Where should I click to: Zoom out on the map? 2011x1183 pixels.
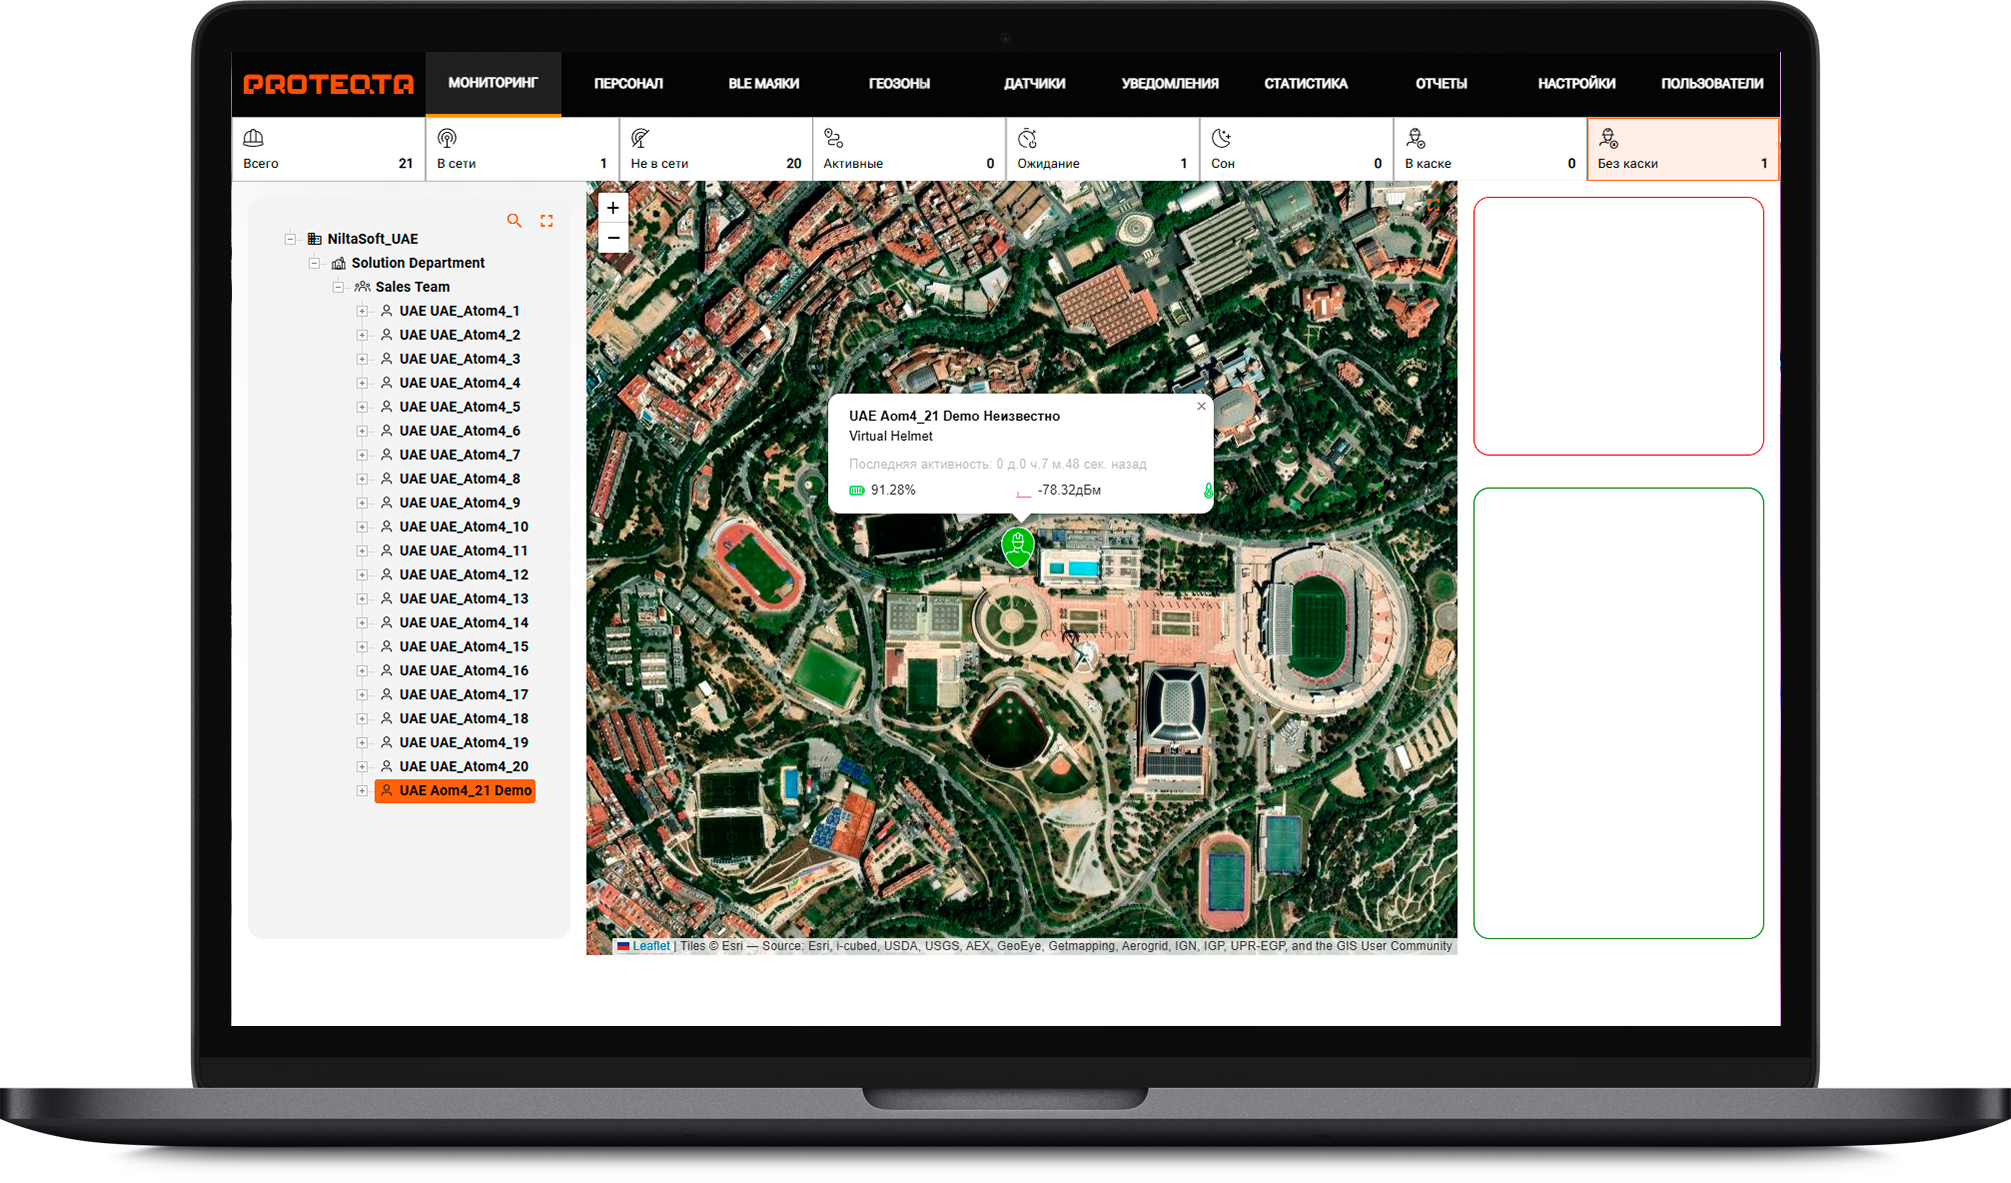click(613, 238)
